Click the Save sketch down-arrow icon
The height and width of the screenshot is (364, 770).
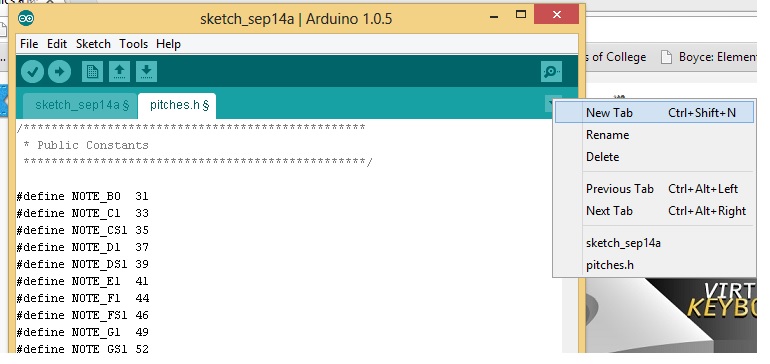(146, 72)
